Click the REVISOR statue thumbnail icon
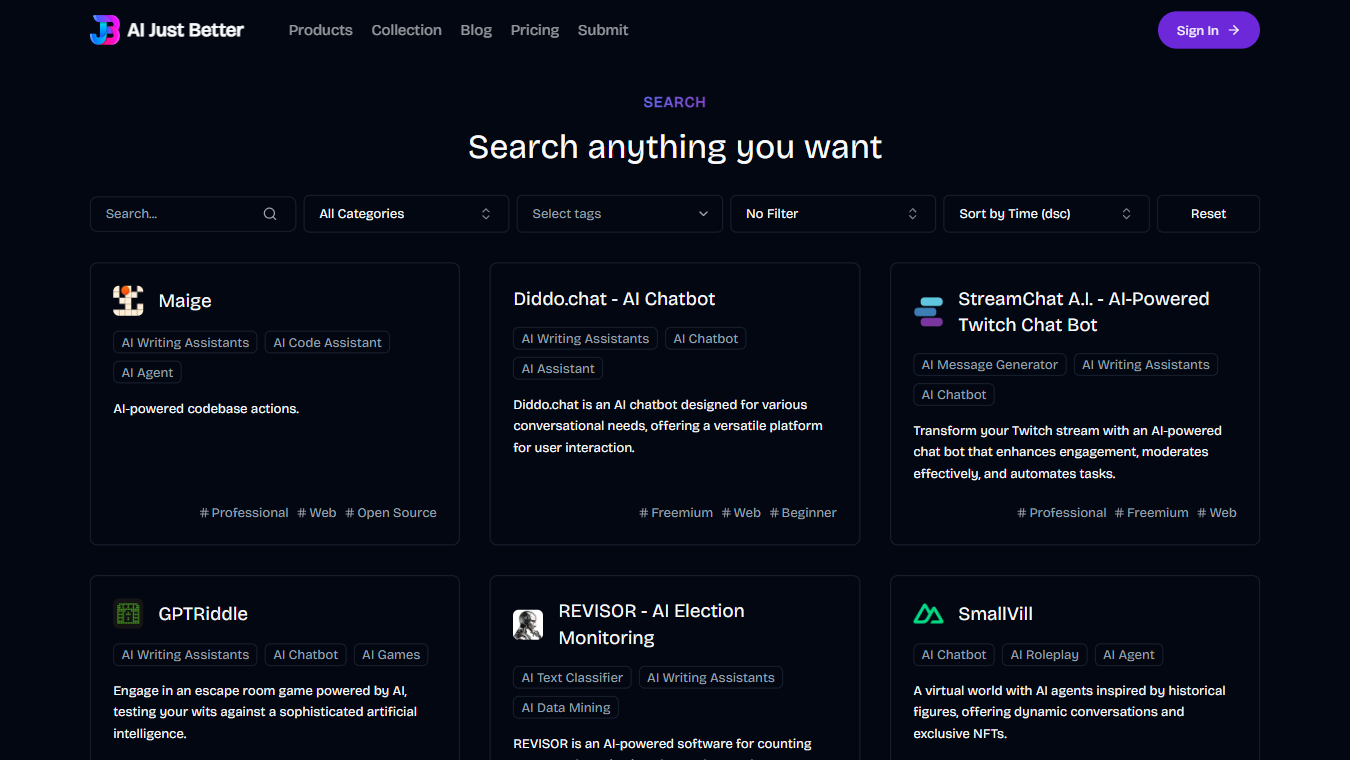This screenshot has width=1350, height=760. tap(528, 624)
